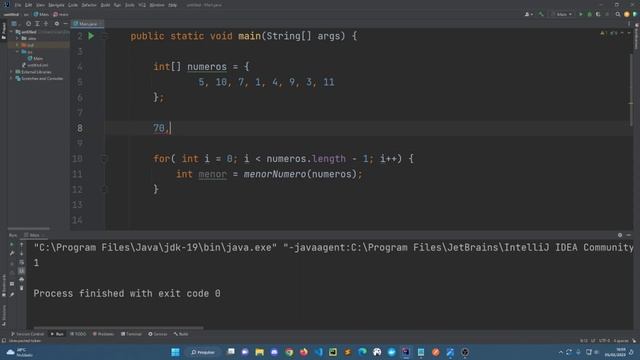
Task: Click Select Opened File target icon in Project panel
Action: [29, 24]
